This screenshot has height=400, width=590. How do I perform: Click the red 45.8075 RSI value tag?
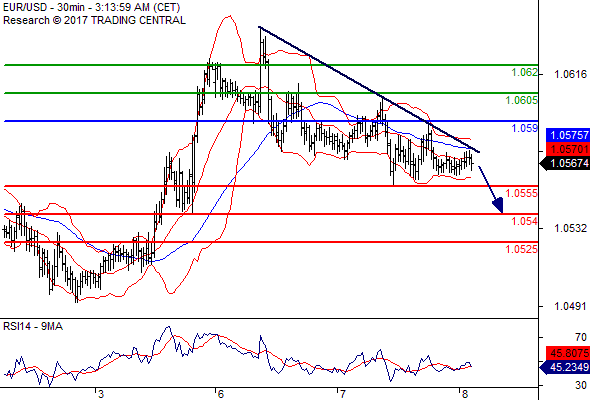tap(568, 353)
